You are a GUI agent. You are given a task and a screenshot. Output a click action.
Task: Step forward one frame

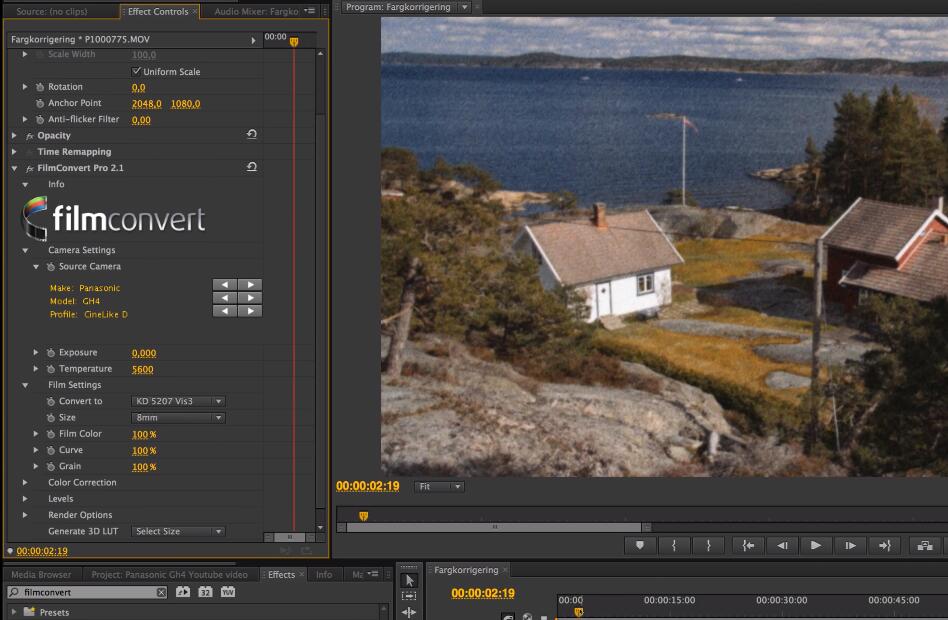click(850, 546)
